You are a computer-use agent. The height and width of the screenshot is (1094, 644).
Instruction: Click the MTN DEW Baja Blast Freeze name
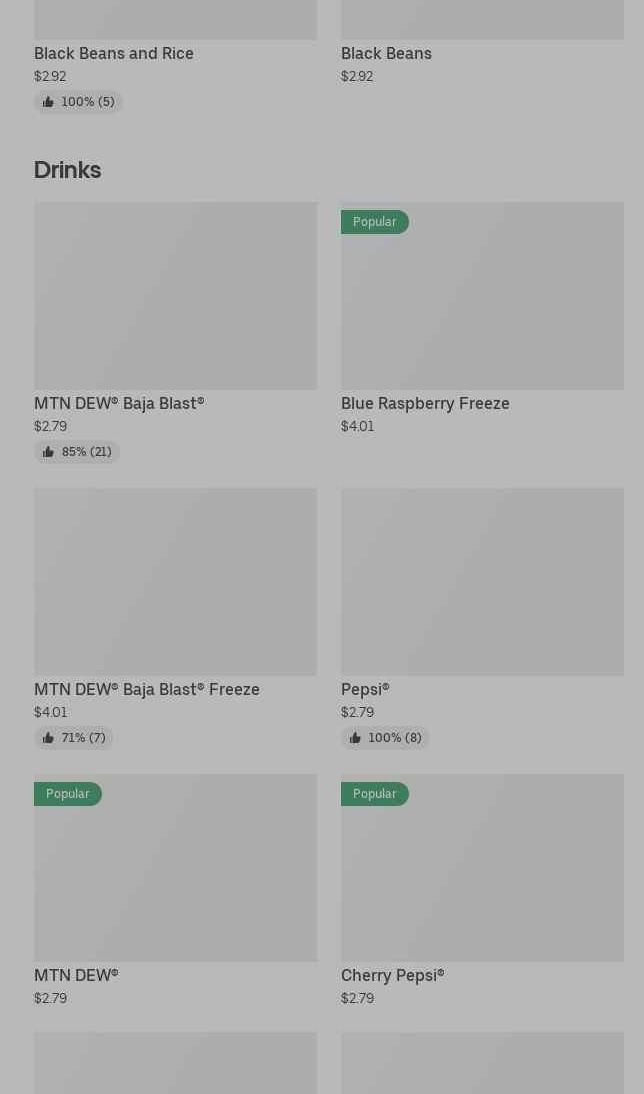(x=147, y=689)
